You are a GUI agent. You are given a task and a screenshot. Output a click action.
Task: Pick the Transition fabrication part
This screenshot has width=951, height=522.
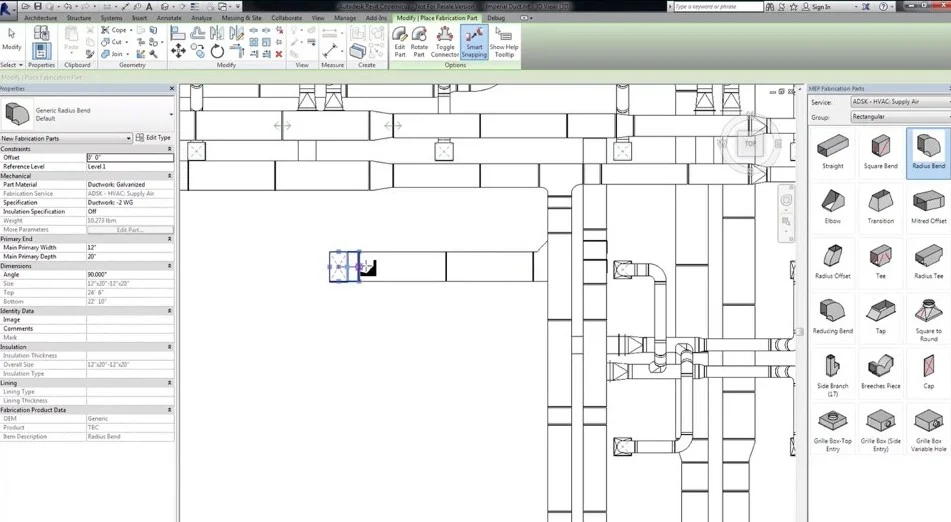pos(880,206)
